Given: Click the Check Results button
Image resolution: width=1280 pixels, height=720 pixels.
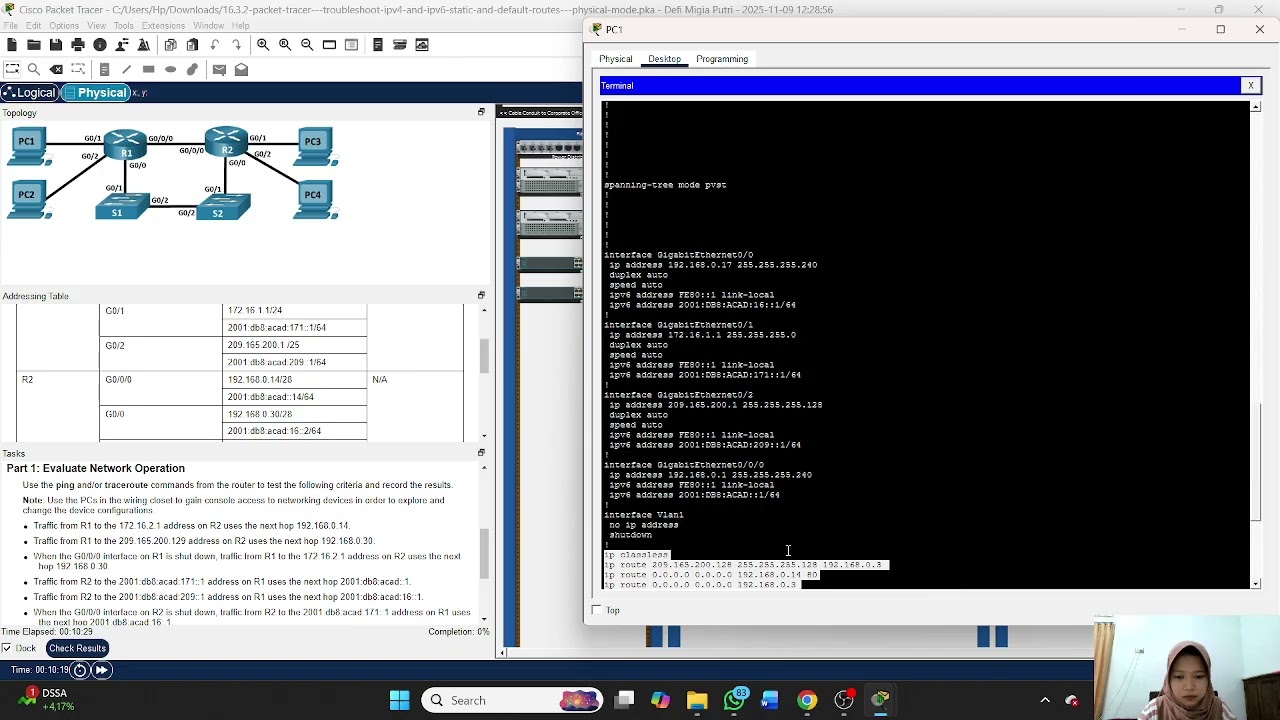Looking at the screenshot, I should pyautogui.click(x=77, y=648).
